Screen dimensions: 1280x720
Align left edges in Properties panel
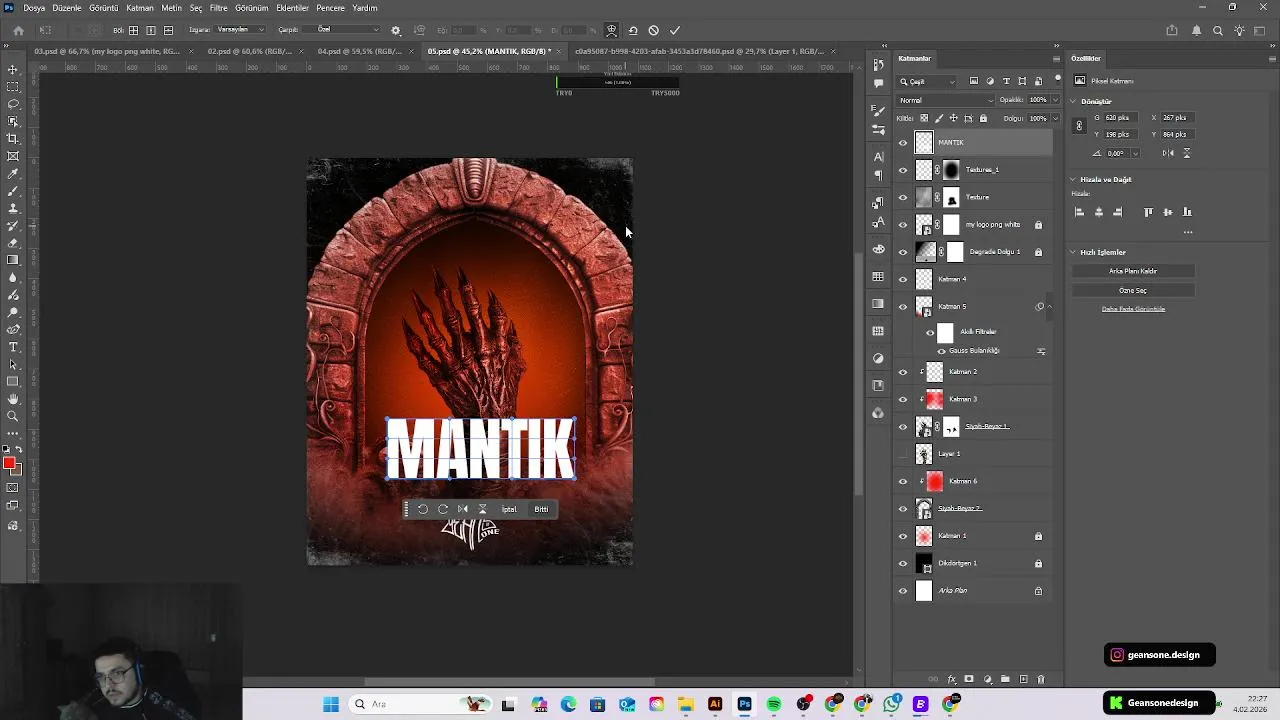click(1079, 212)
